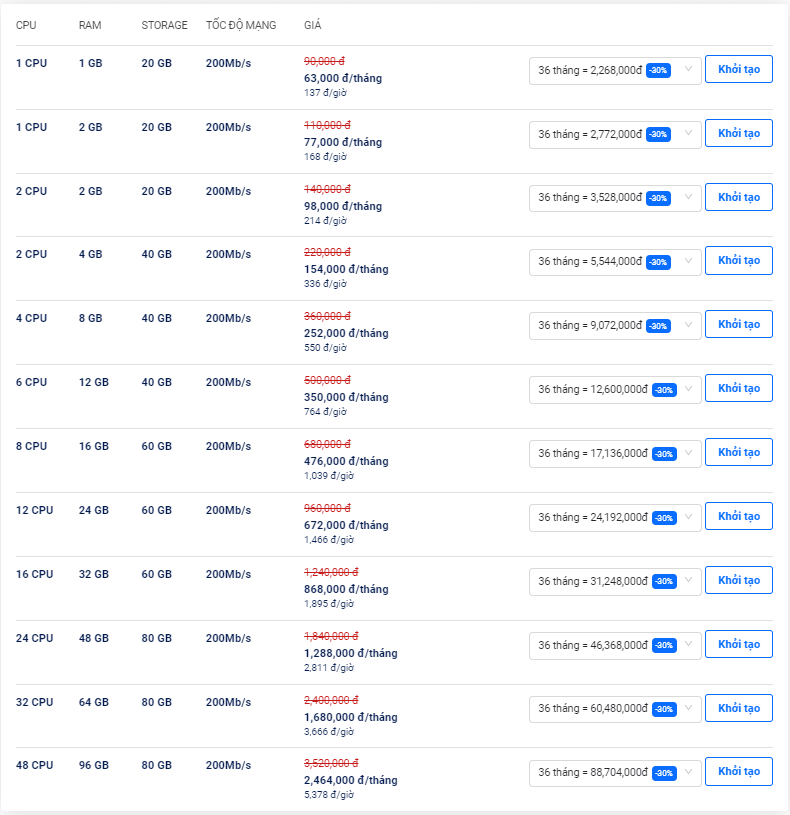Click Khởi tạo for 1 CPU 1 GB plan

click(x=739, y=69)
